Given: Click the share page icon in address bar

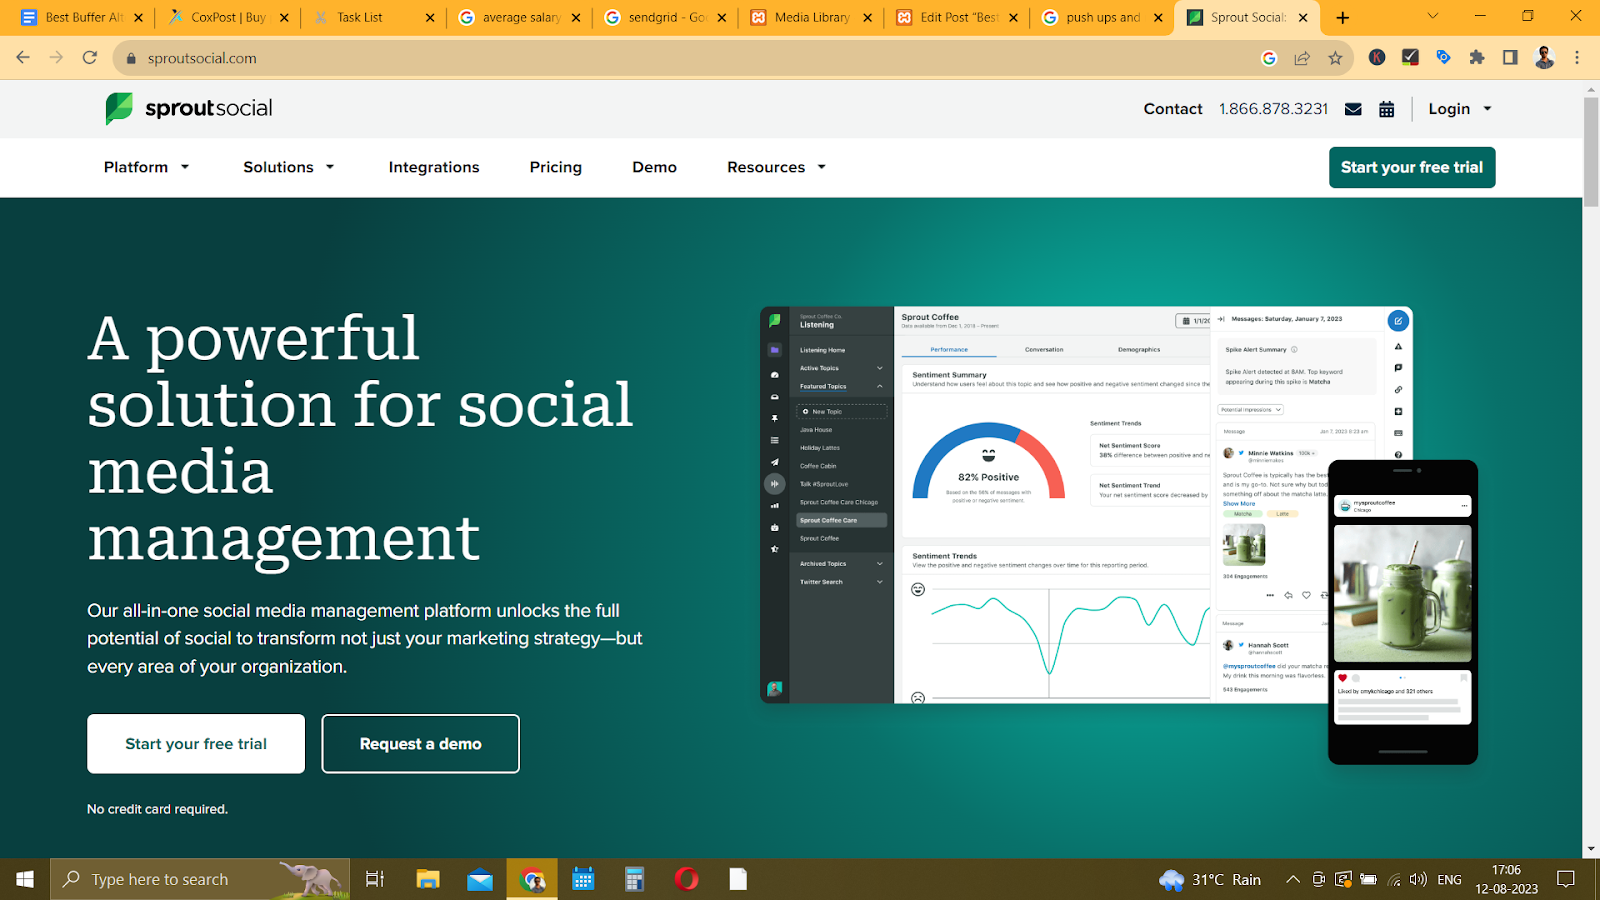Looking at the screenshot, I should pos(1302,58).
